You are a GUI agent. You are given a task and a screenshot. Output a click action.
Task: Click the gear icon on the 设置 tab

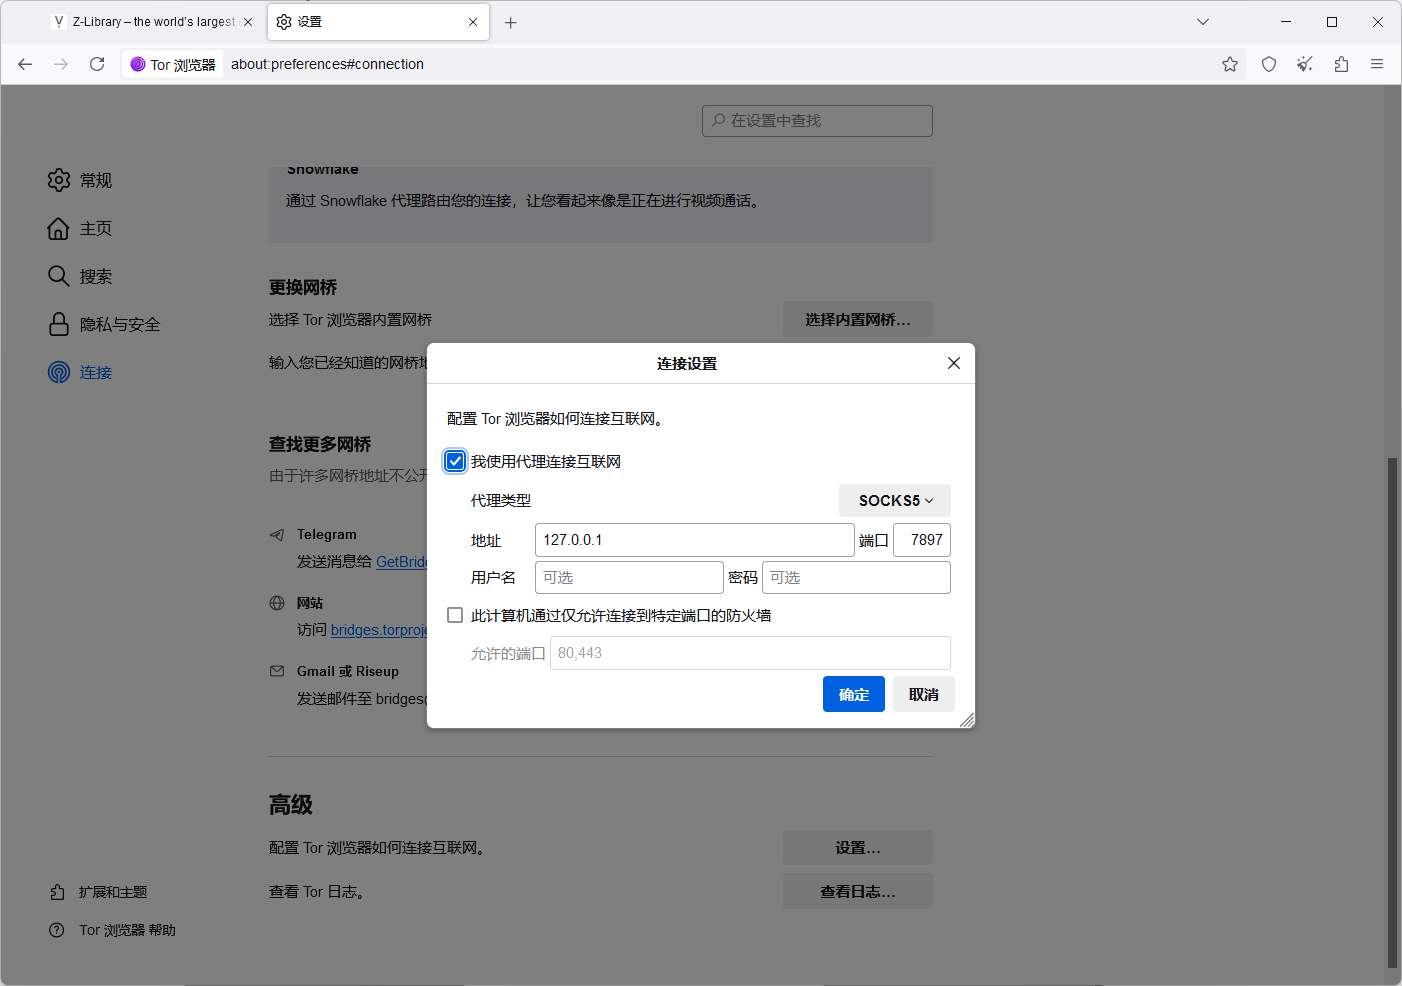284,22
